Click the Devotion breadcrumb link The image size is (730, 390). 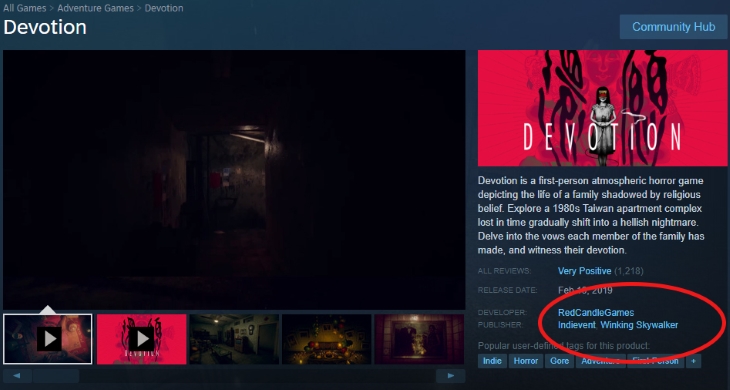click(164, 8)
